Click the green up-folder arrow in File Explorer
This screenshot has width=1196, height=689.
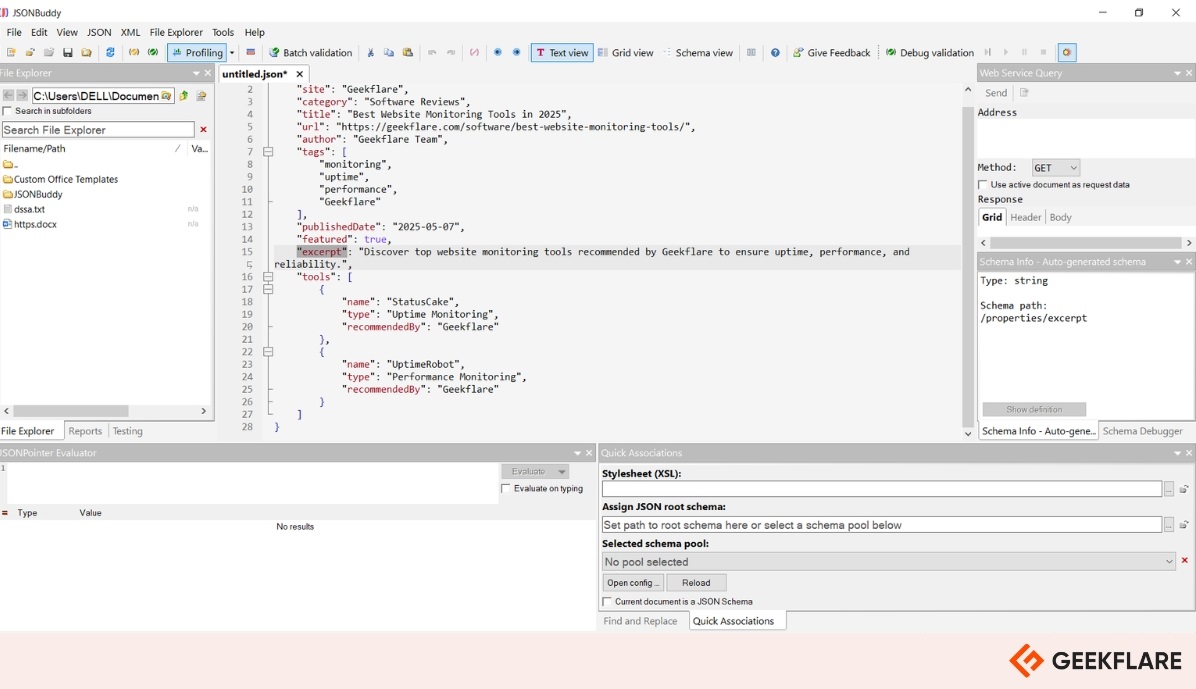184,95
